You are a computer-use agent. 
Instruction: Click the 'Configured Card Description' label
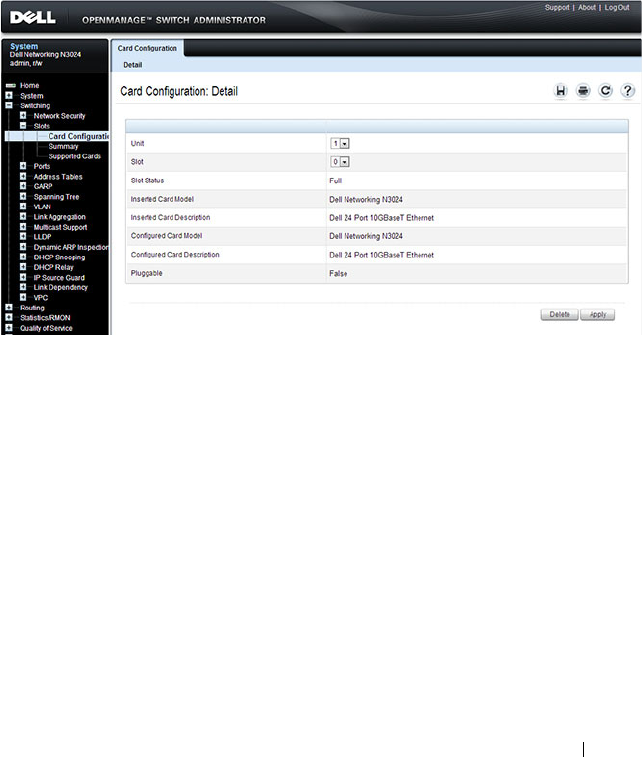(x=175, y=254)
